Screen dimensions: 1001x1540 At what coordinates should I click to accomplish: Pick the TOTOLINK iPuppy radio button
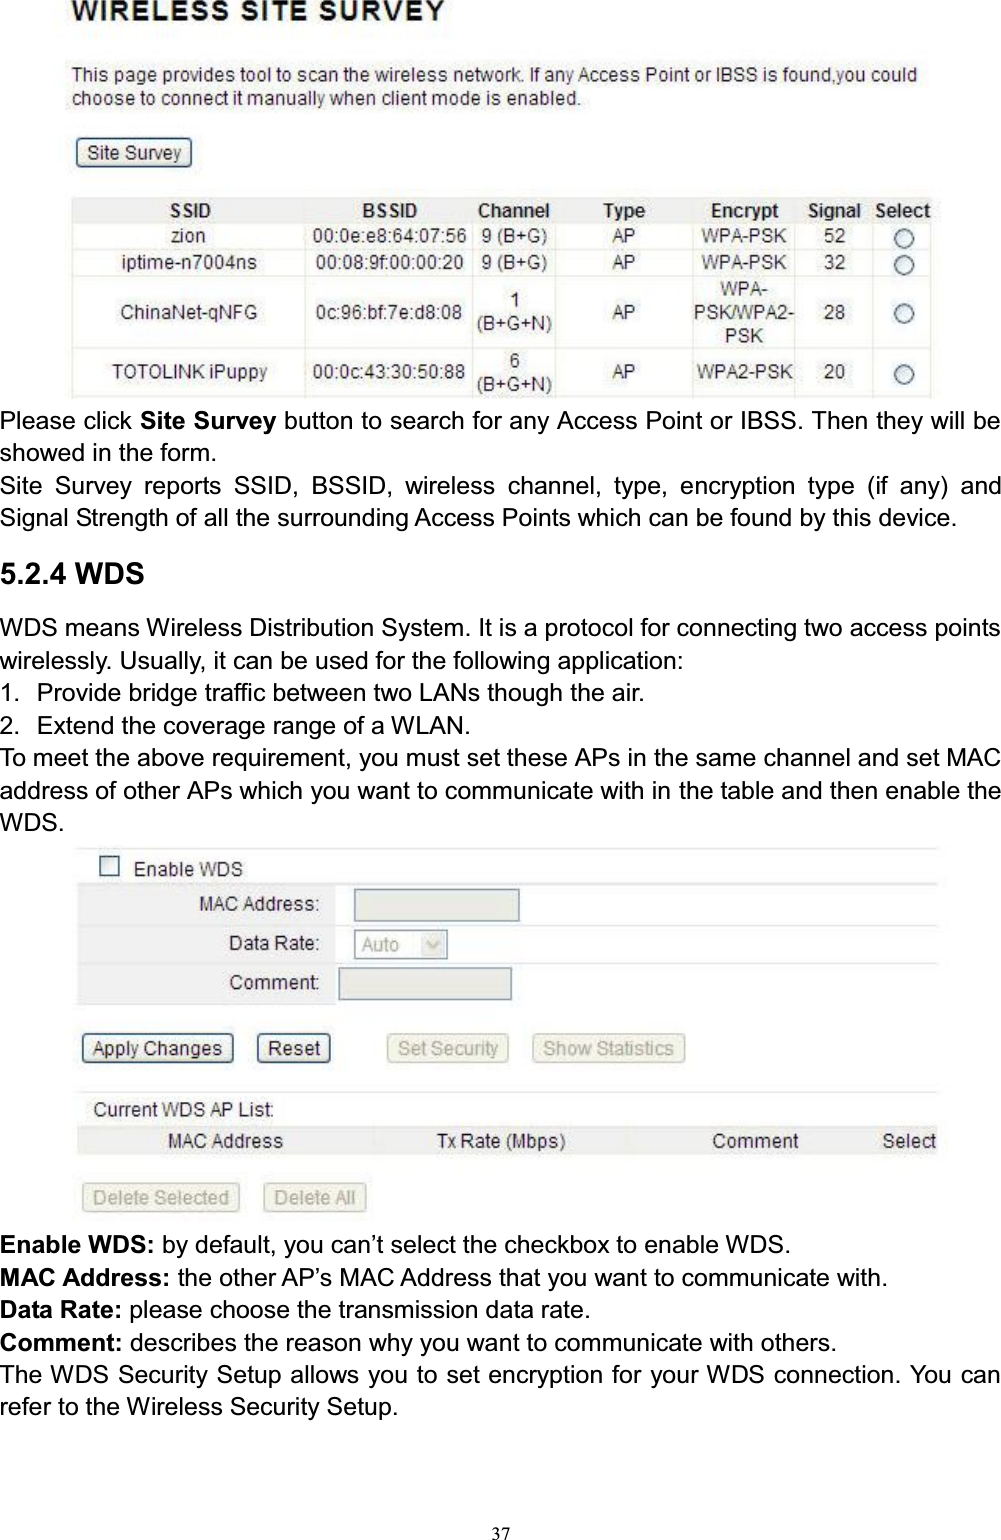903,374
